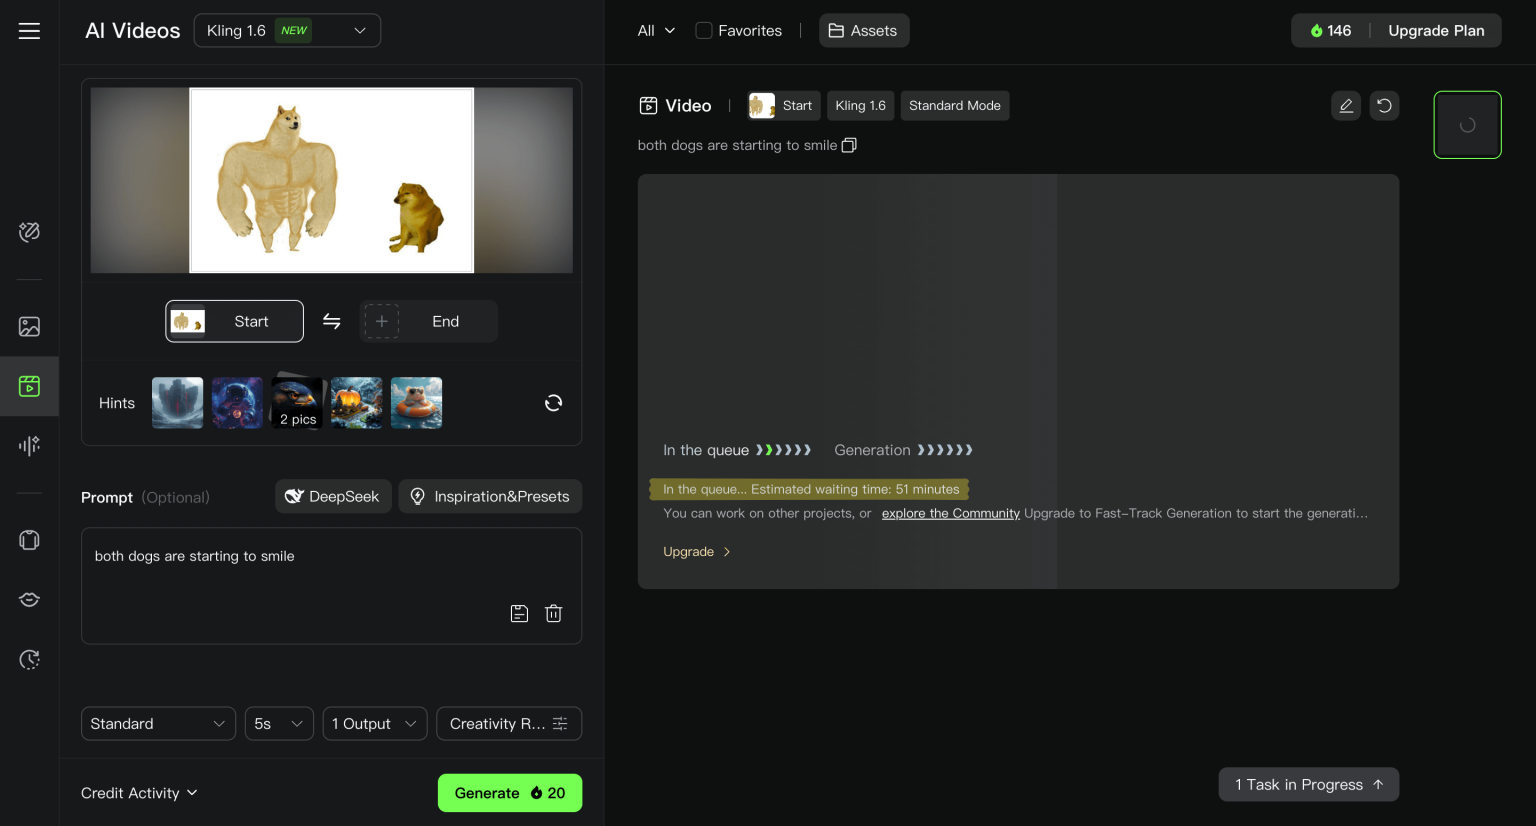Click the swap start and end frames icon

[x=331, y=321]
